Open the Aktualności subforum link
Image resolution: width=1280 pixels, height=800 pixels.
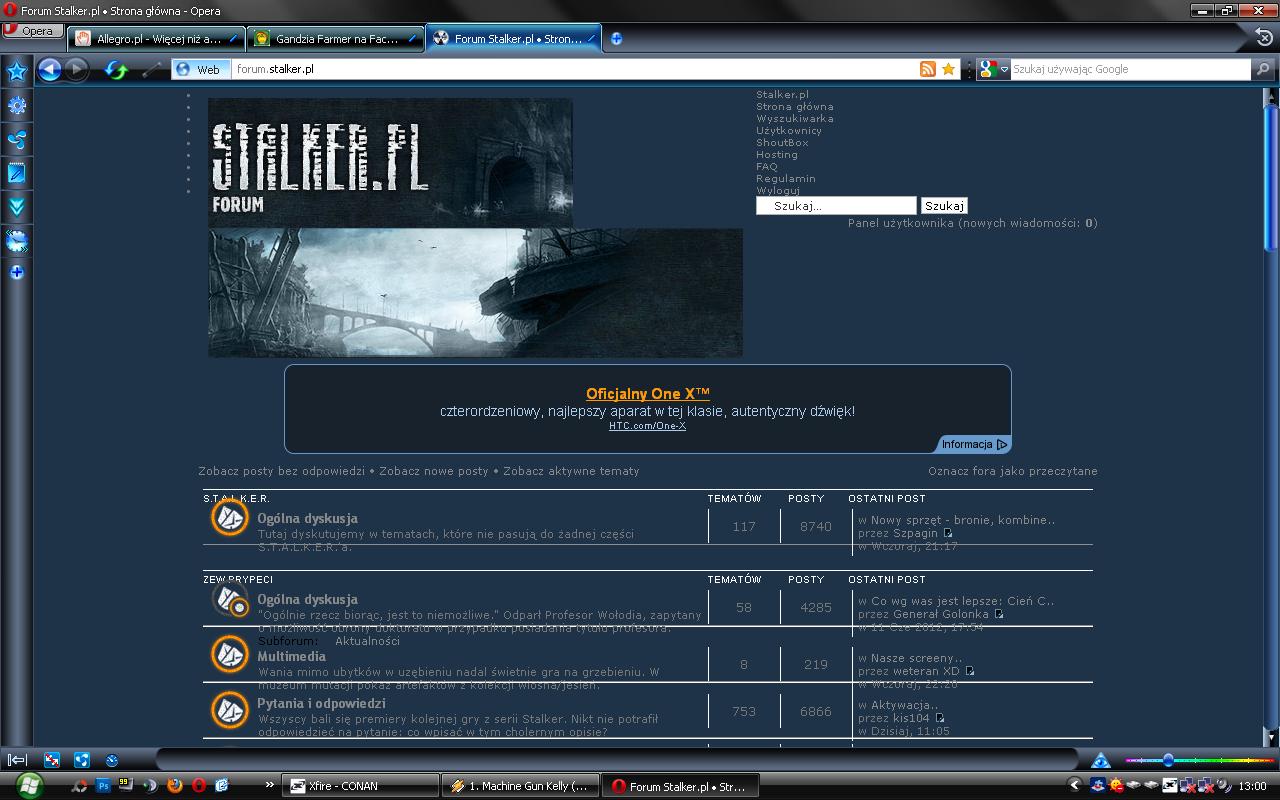[367, 641]
